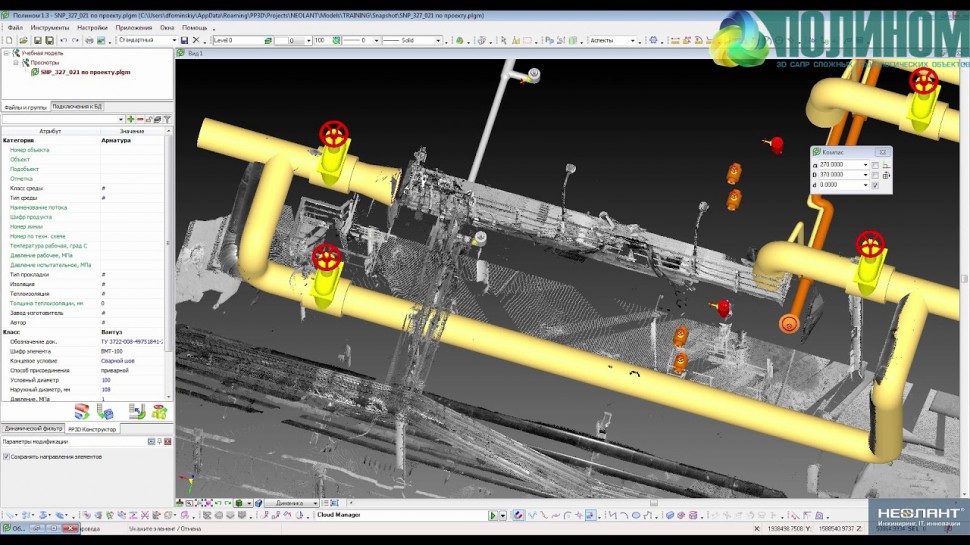Click the Cloud Manager green run arrow
Image resolution: width=970 pixels, height=545 pixels.
[x=492, y=516]
